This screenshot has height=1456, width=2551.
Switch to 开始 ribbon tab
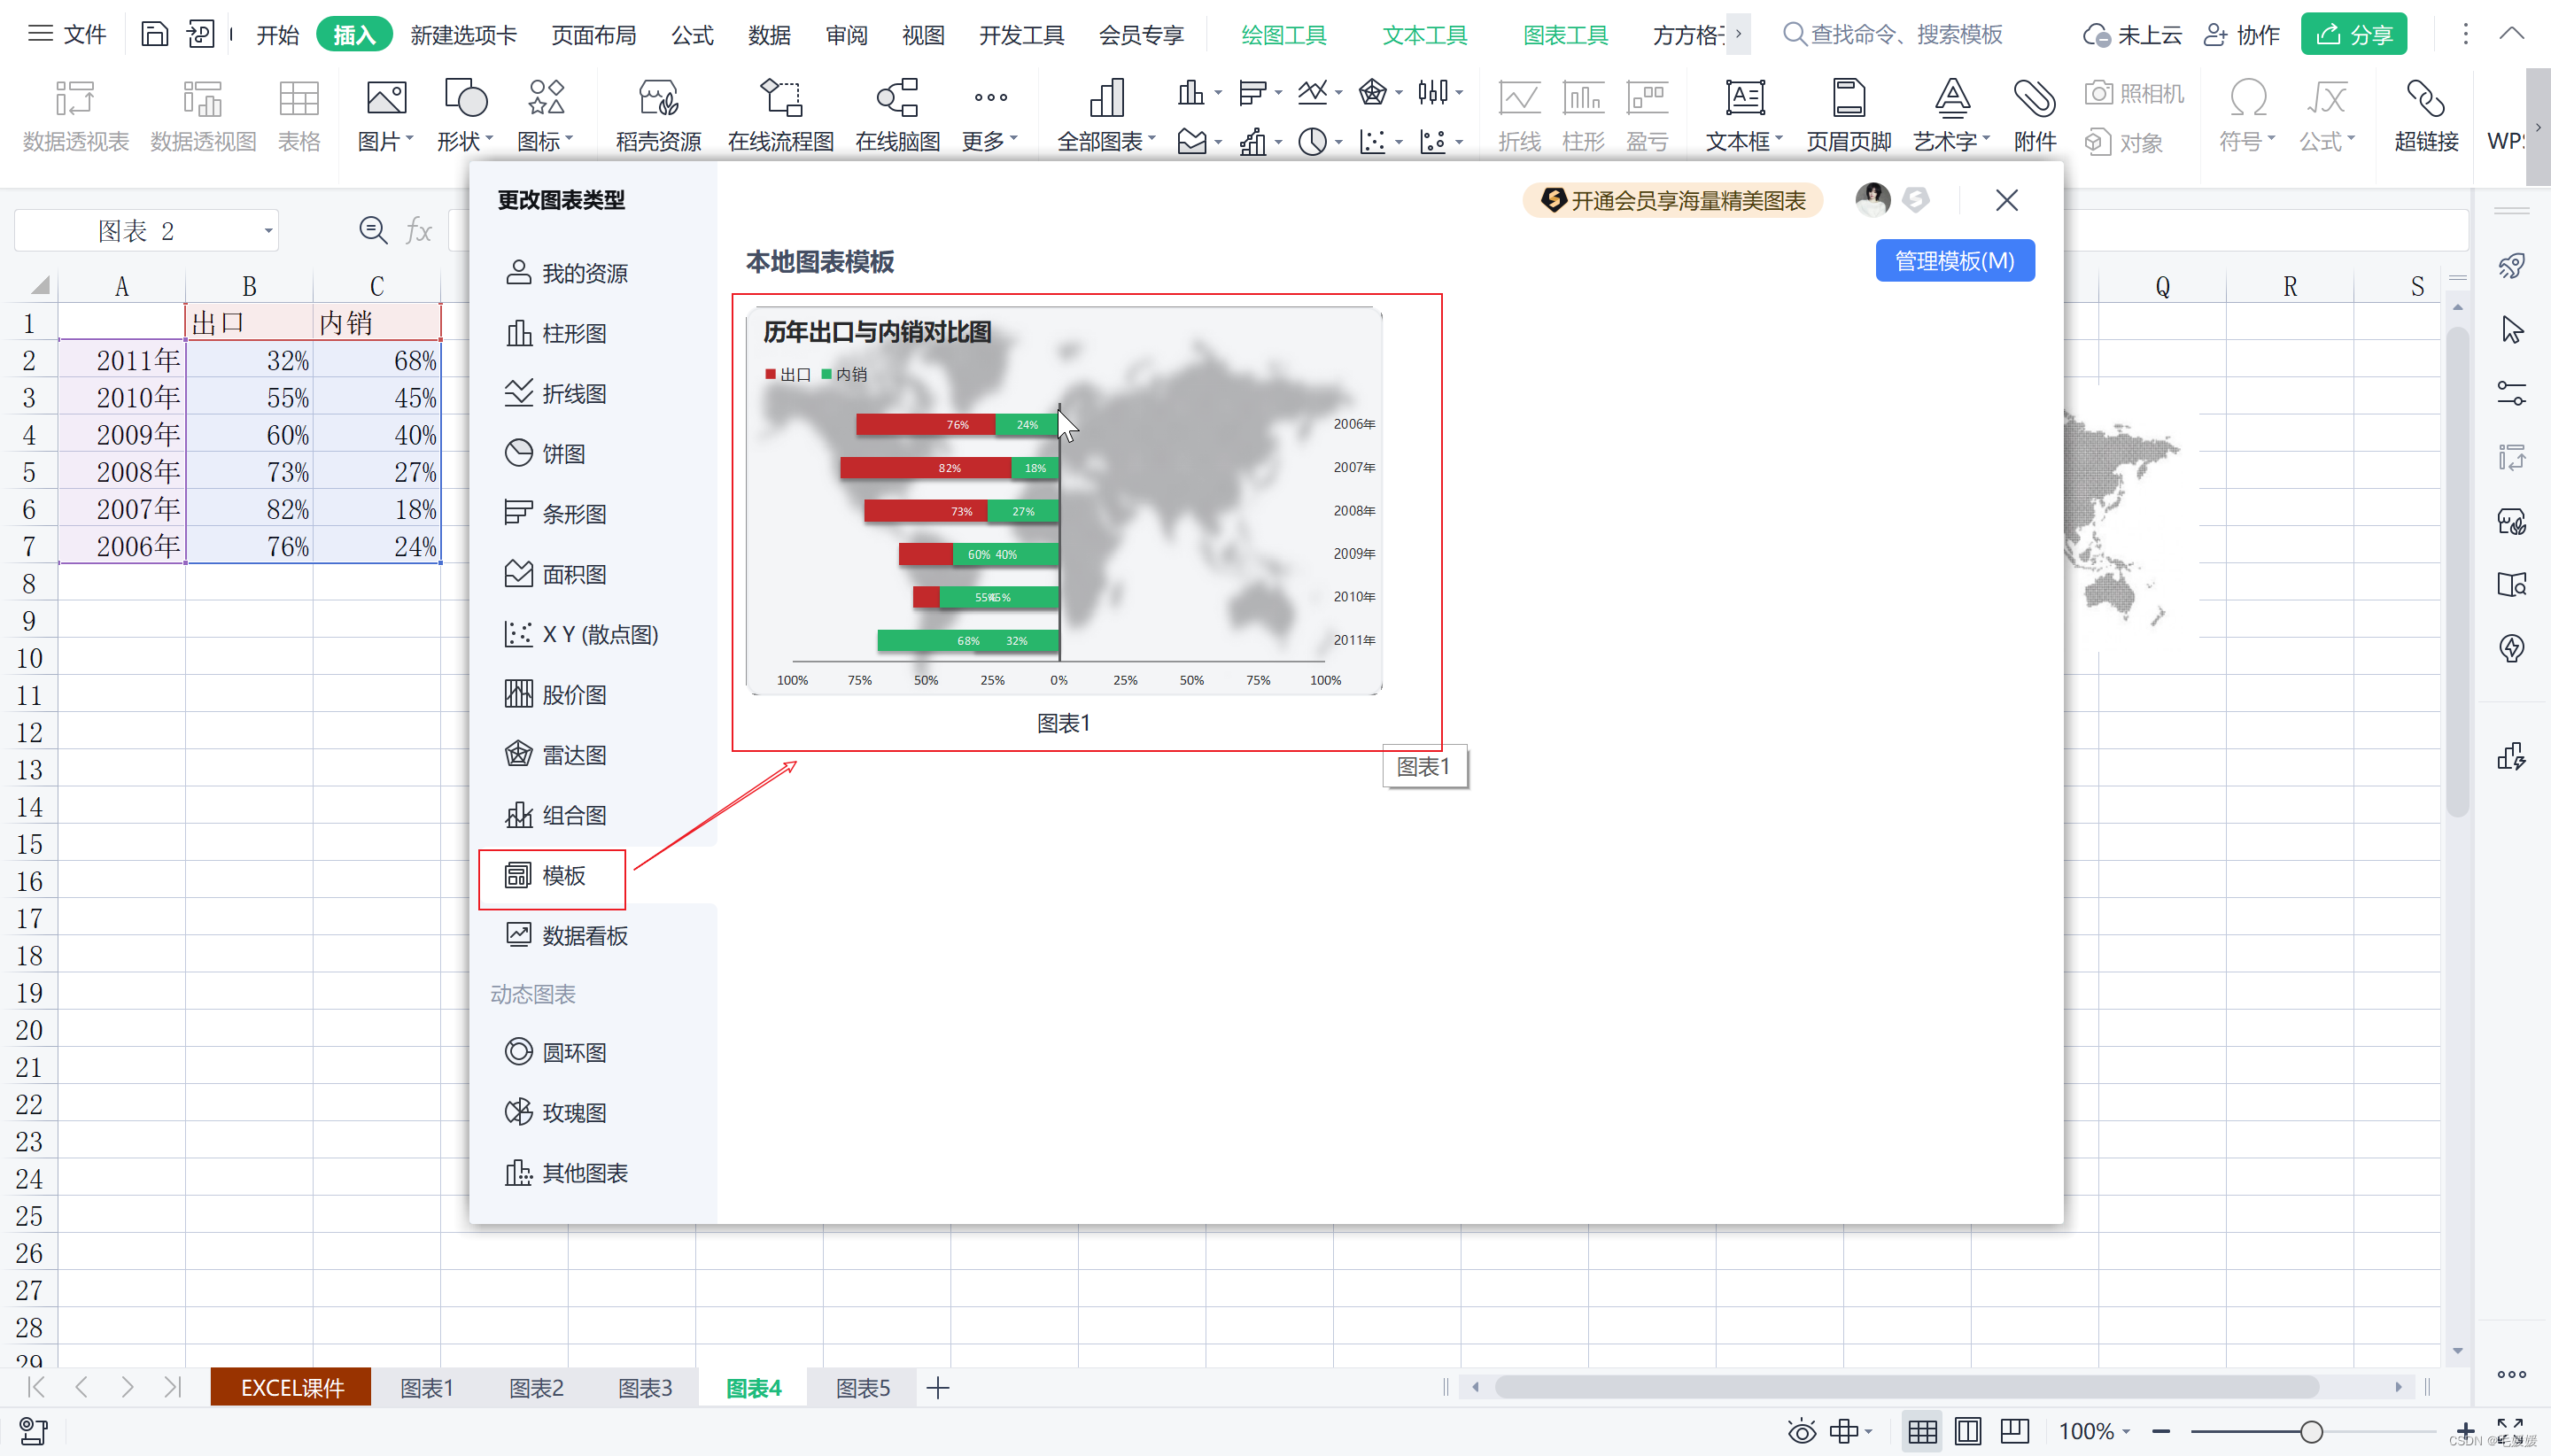click(277, 35)
